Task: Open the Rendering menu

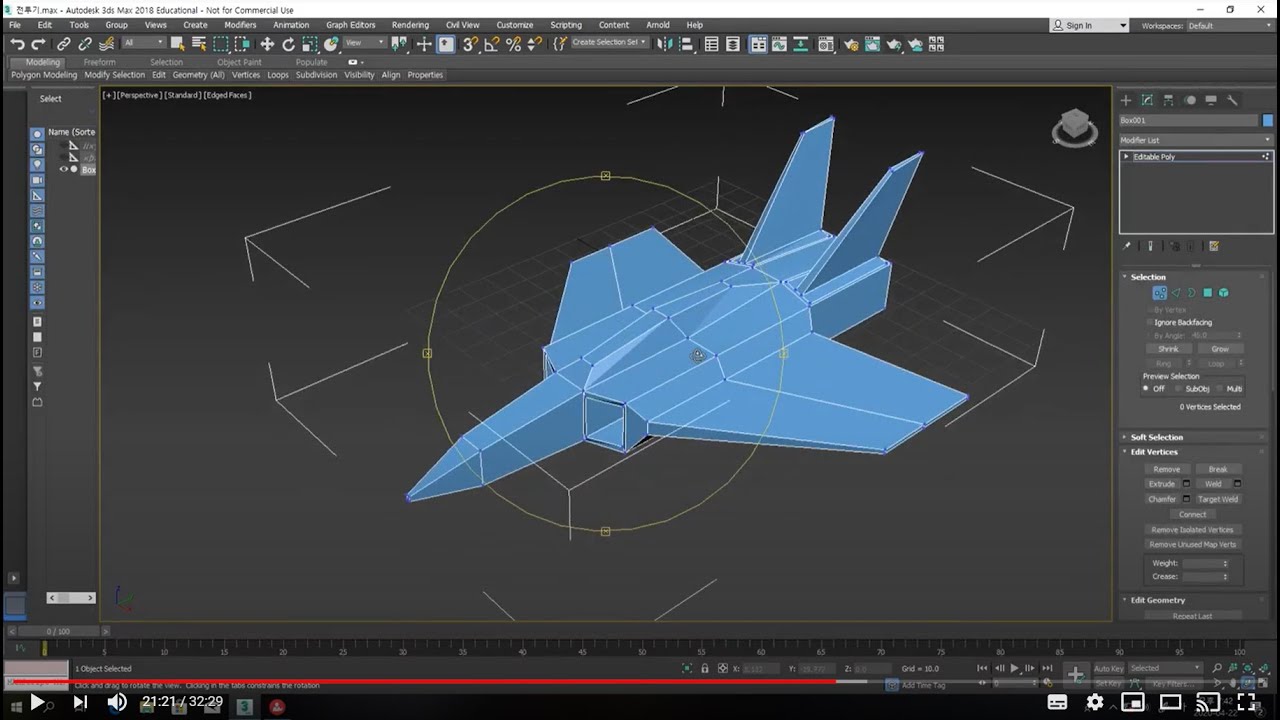Action: (x=410, y=25)
